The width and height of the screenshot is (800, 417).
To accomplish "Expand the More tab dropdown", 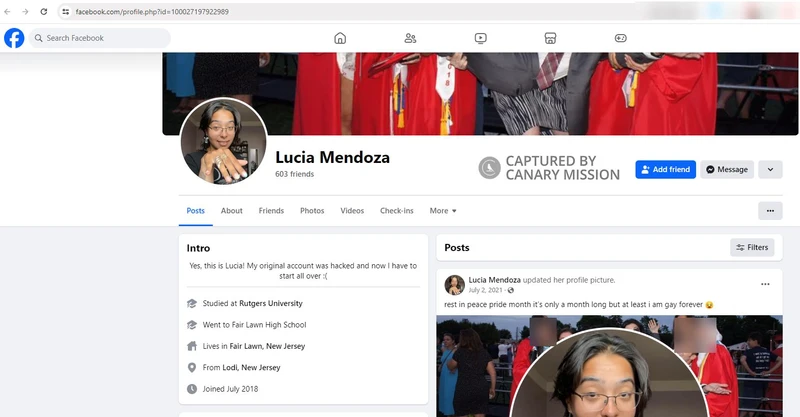I will (443, 211).
